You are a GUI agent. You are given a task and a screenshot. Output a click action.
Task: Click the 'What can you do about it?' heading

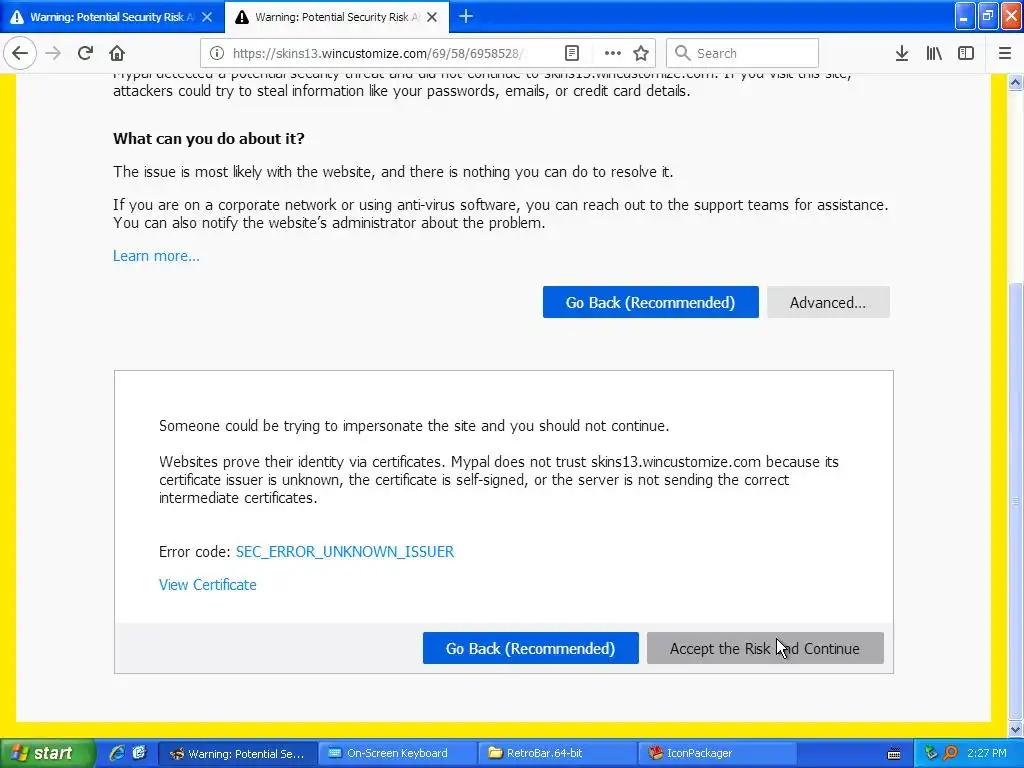tap(209, 138)
